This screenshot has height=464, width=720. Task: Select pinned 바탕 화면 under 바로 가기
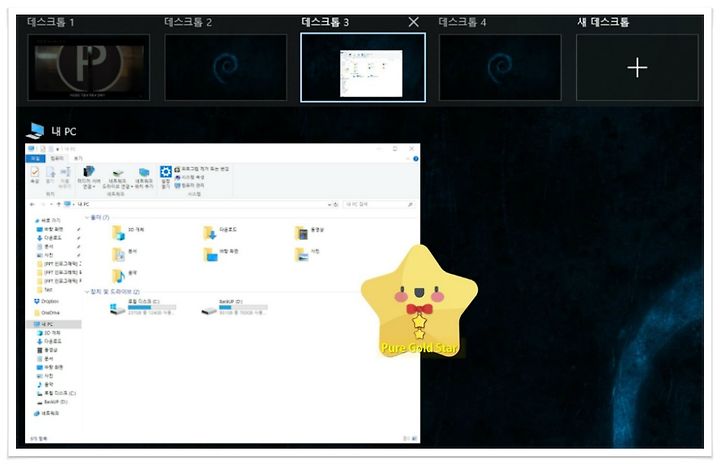click(x=50, y=229)
